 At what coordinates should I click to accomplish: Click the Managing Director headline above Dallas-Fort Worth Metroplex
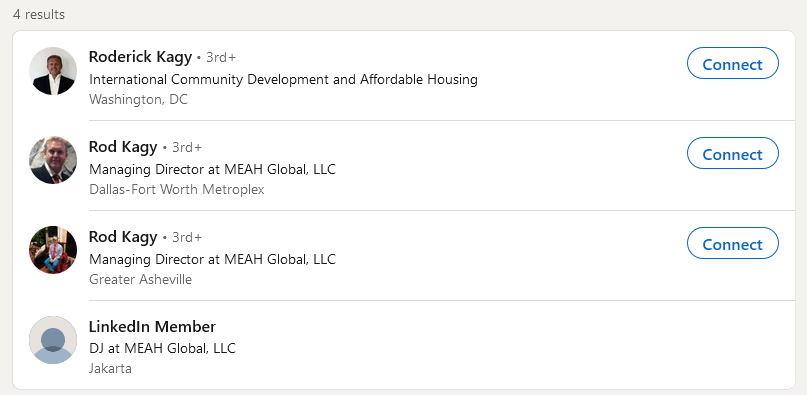pyautogui.click(x=212, y=169)
